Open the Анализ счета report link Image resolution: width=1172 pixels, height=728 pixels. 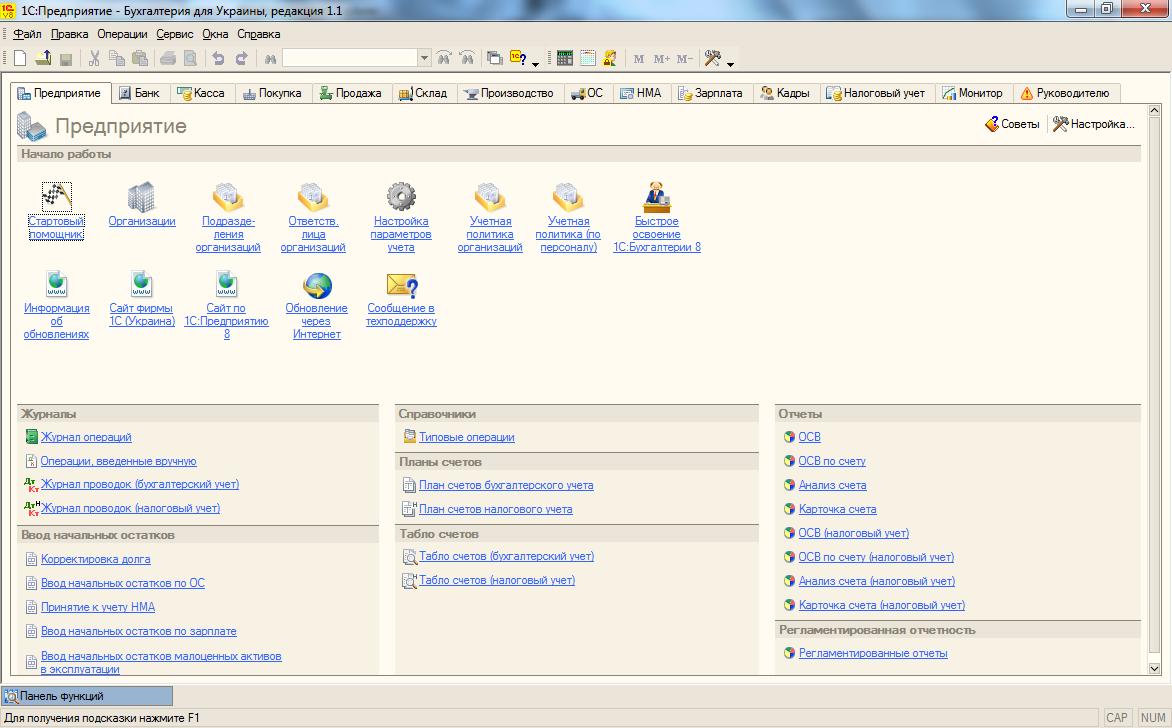click(833, 485)
